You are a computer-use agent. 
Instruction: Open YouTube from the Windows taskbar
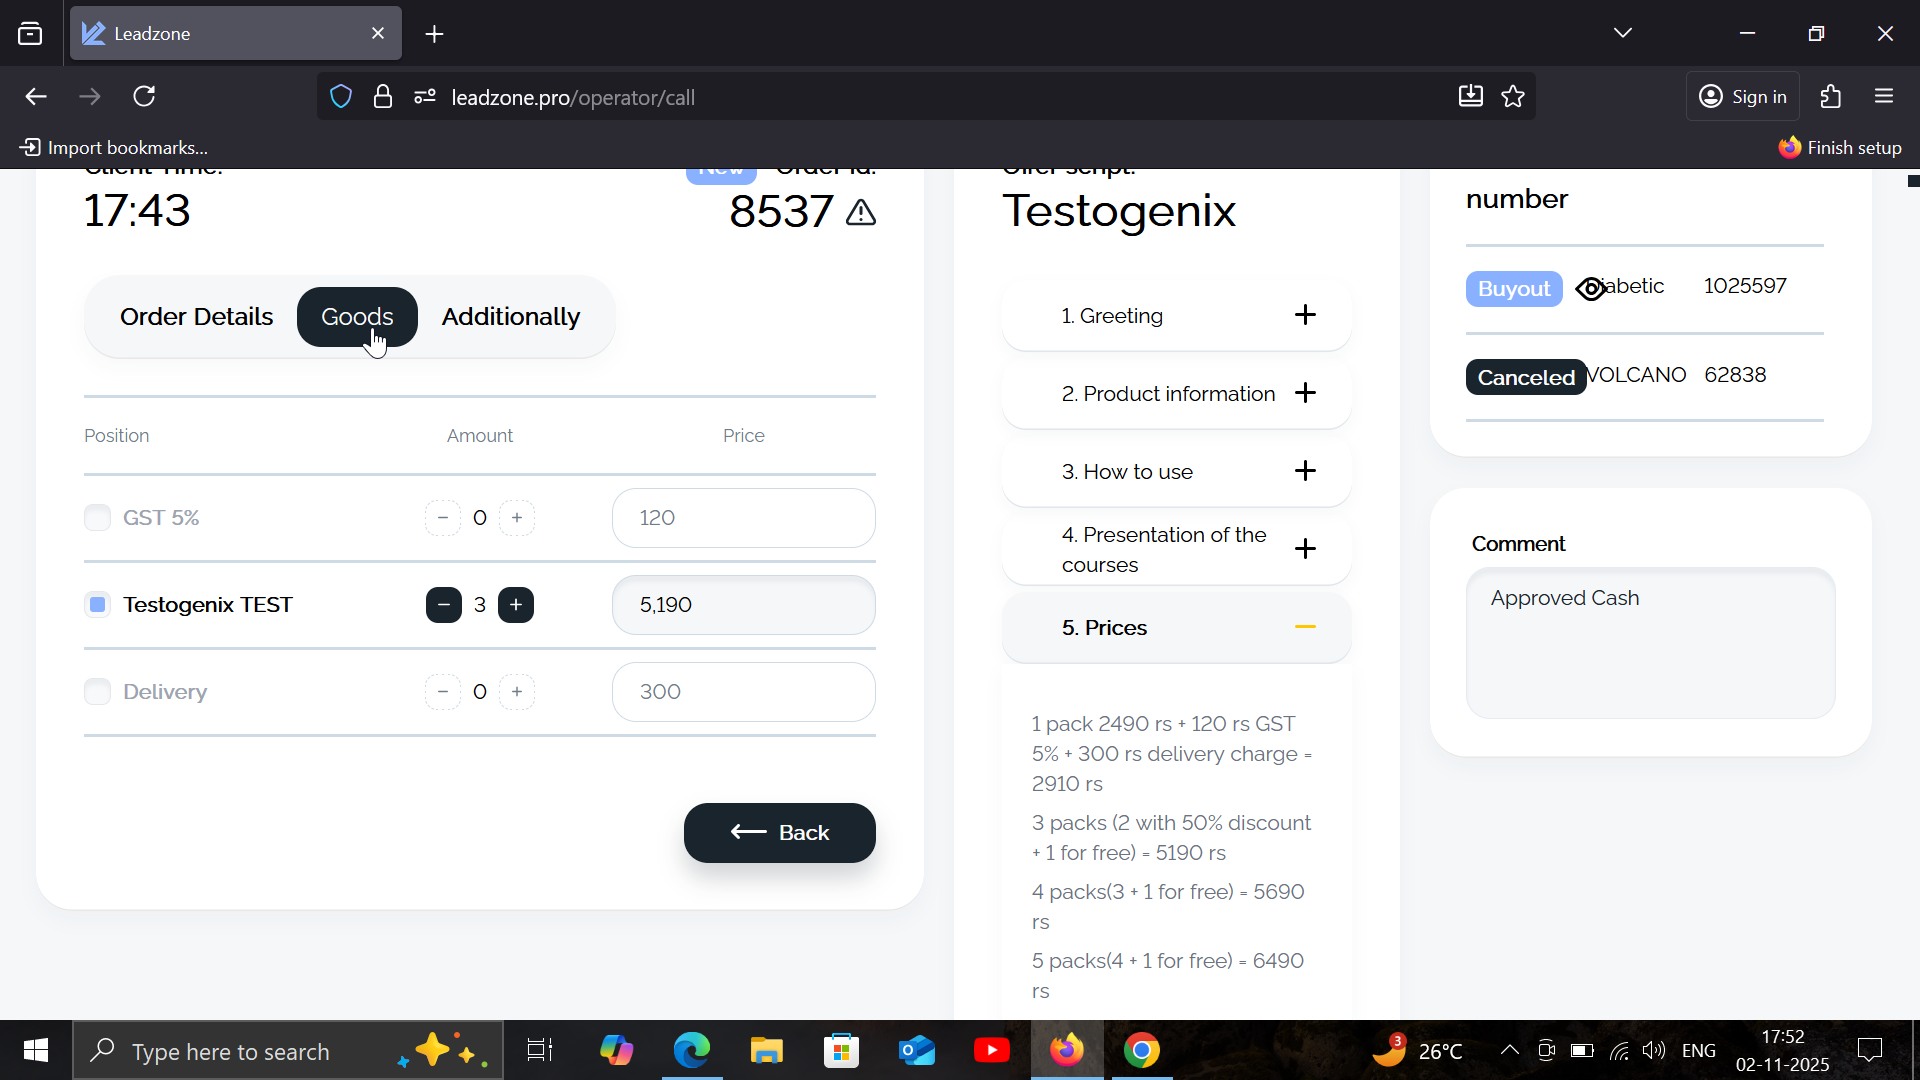[x=991, y=1051]
